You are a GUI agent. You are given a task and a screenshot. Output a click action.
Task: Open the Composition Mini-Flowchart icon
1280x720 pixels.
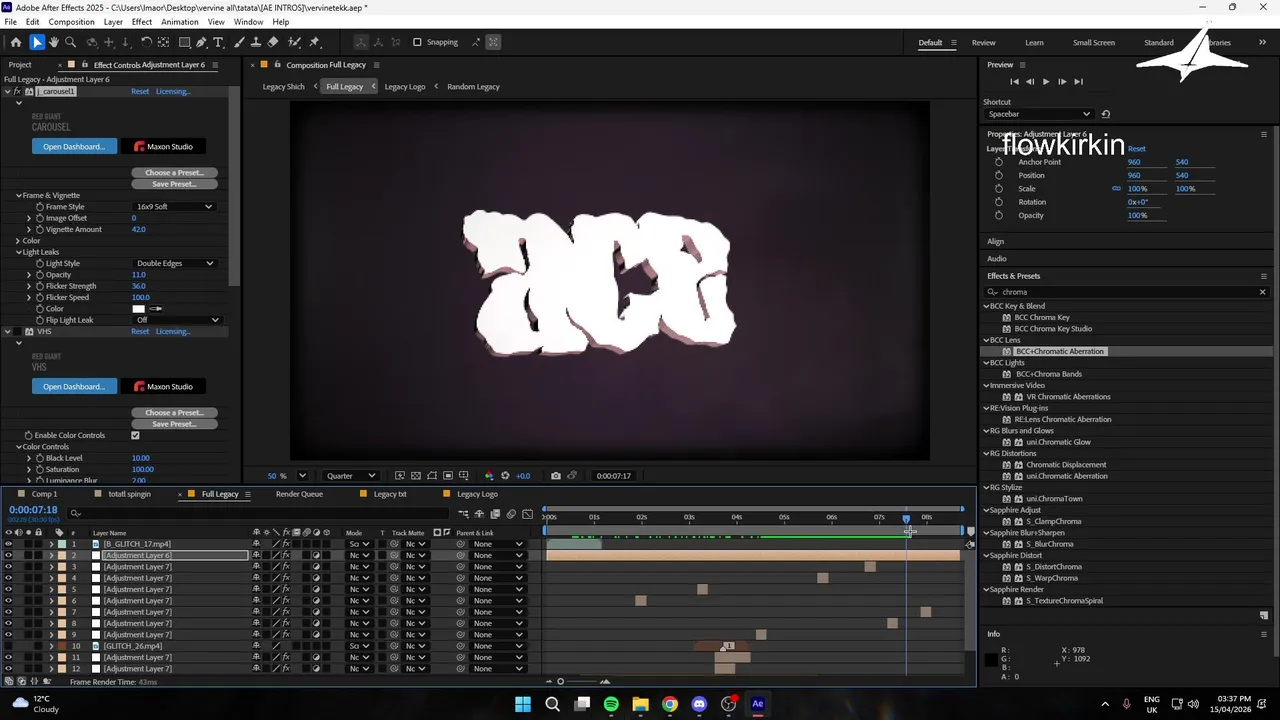[463, 514]
